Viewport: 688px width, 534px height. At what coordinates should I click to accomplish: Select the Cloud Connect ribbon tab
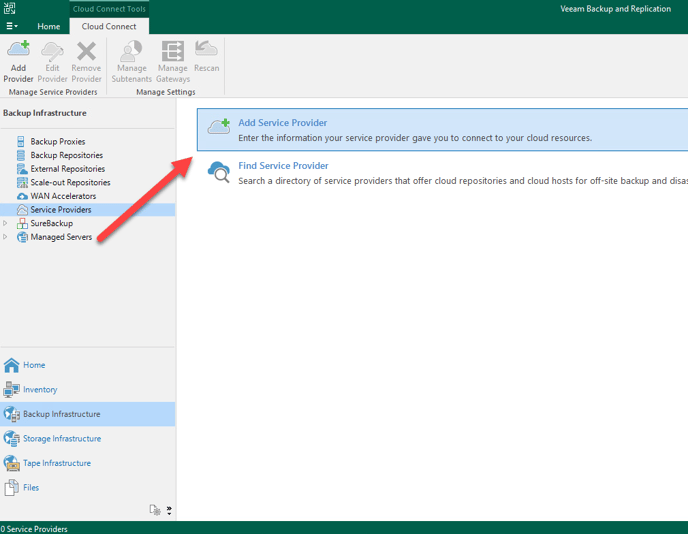(109, 26)
